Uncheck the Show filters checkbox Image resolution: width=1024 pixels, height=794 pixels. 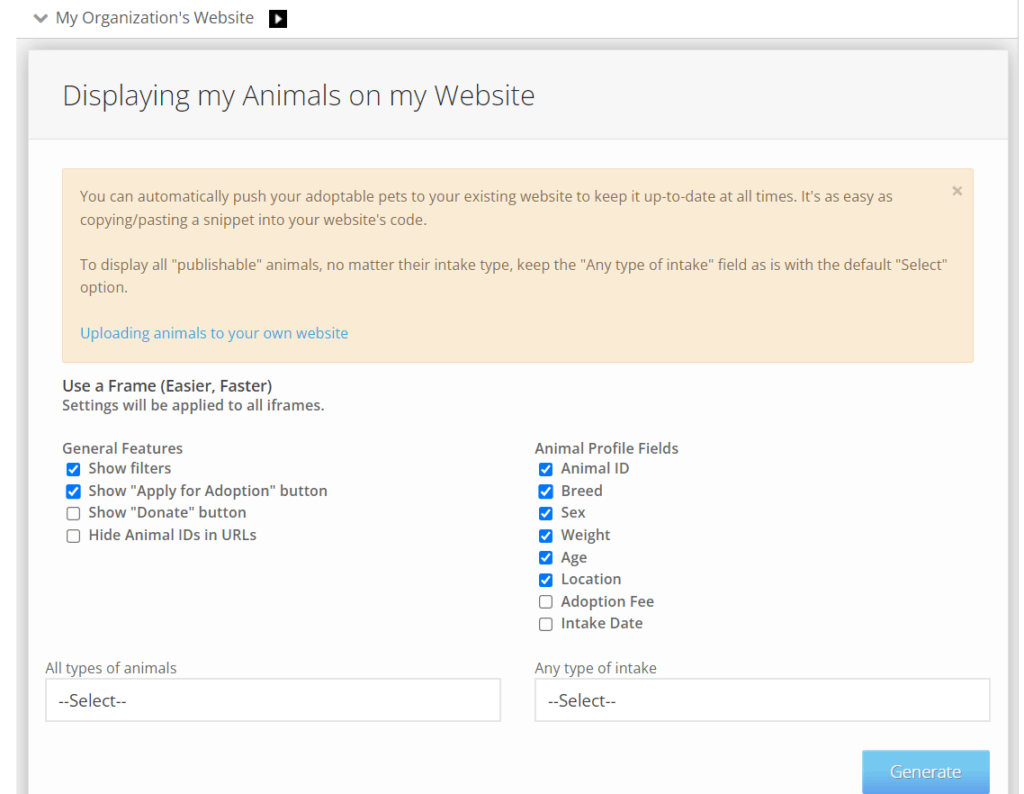[73, 469]
